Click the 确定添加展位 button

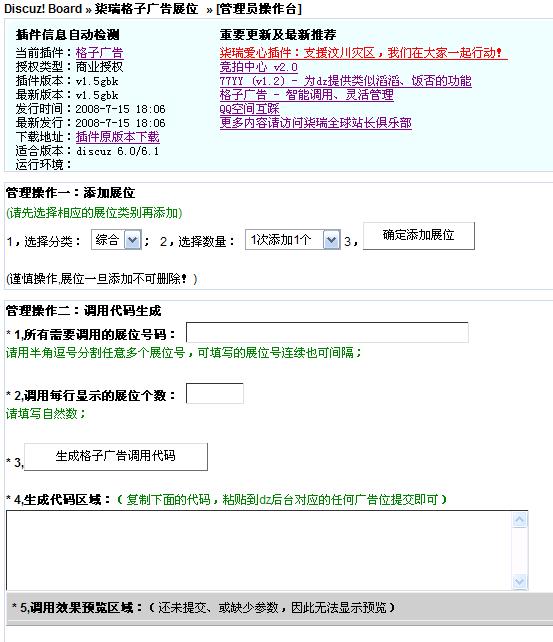pyautogui.click(x=419, y=236)
